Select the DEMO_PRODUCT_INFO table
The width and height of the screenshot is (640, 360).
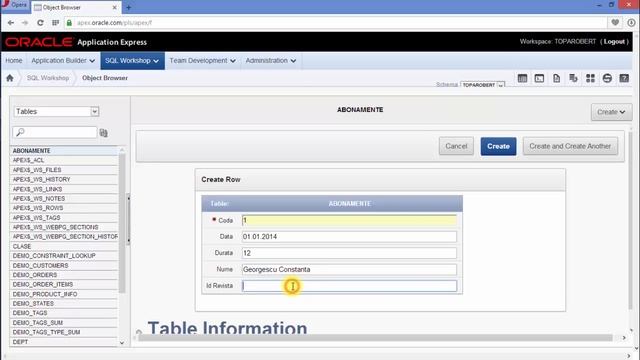(x=64, y=294)
